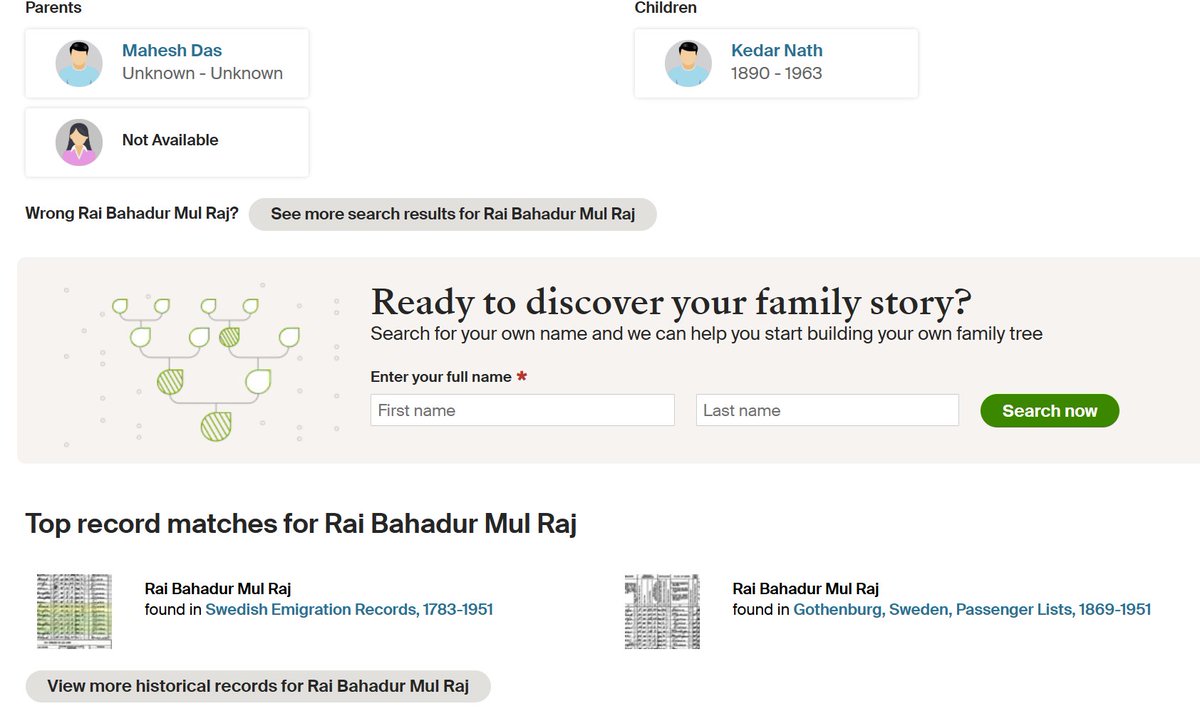
Task: Click the Not Available mother avatar
Action: (x=79, y=141)
